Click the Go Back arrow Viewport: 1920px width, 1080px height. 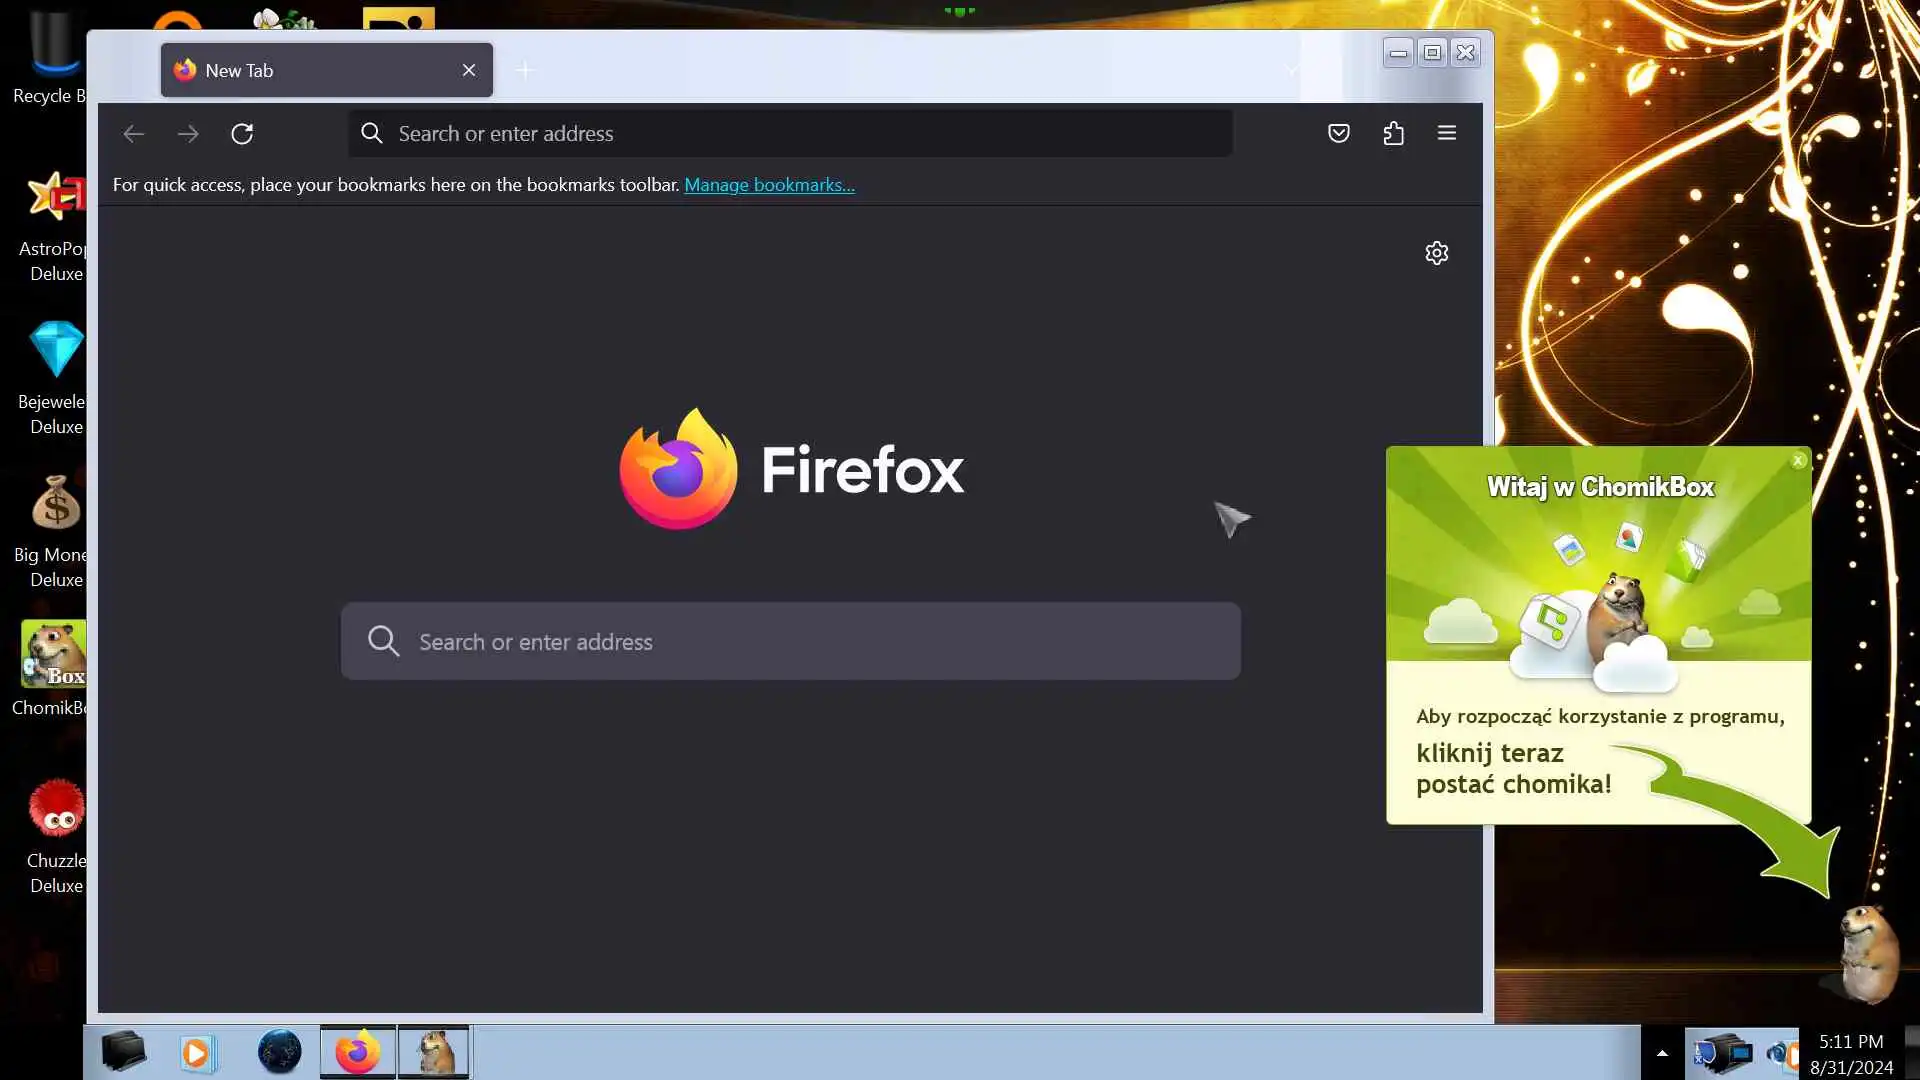(x=133, y=133)
